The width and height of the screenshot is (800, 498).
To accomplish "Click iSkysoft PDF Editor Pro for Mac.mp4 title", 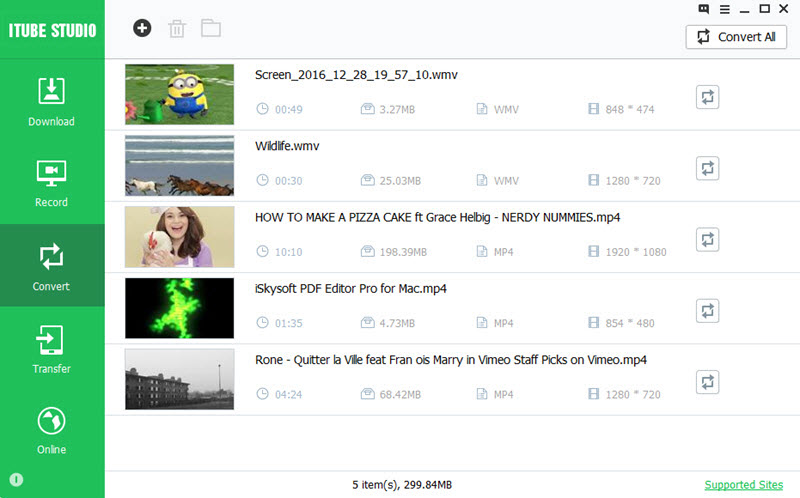I will (351, 289).
